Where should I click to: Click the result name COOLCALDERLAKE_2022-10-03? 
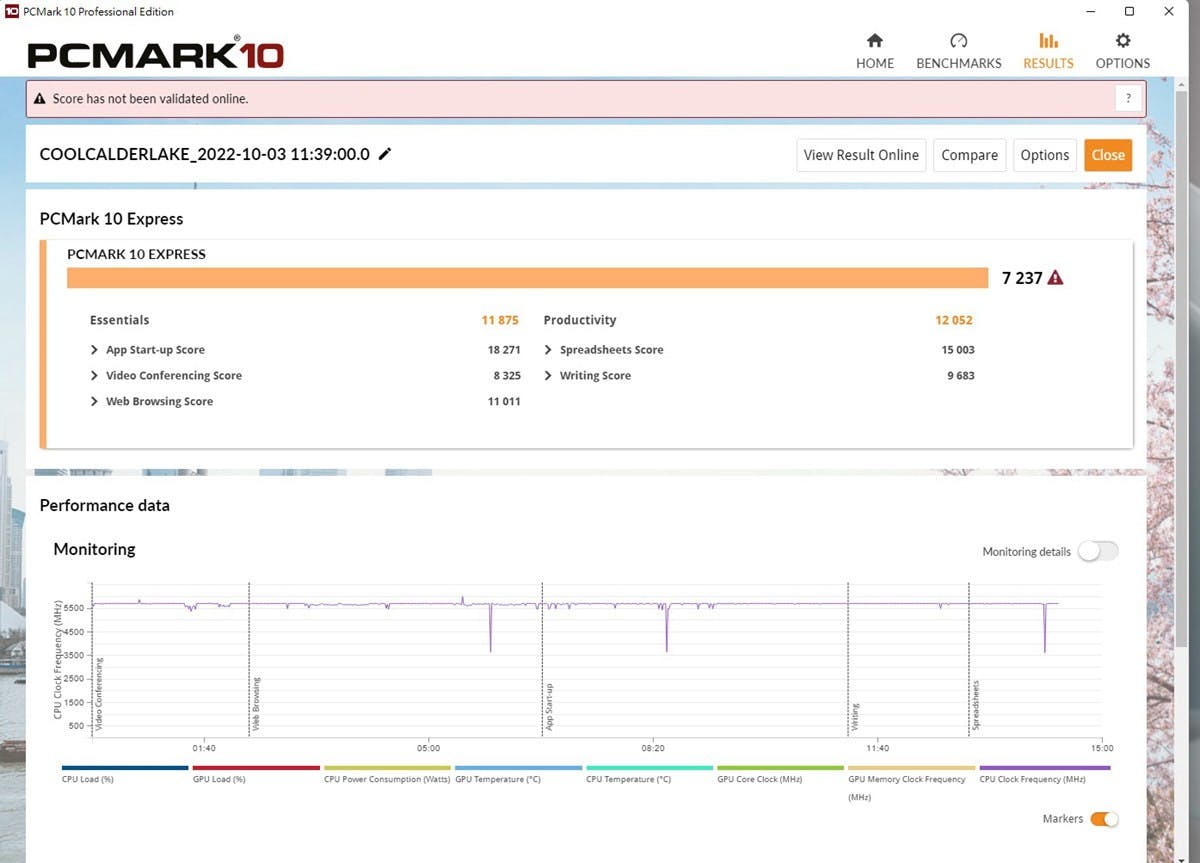pos(204,154)
